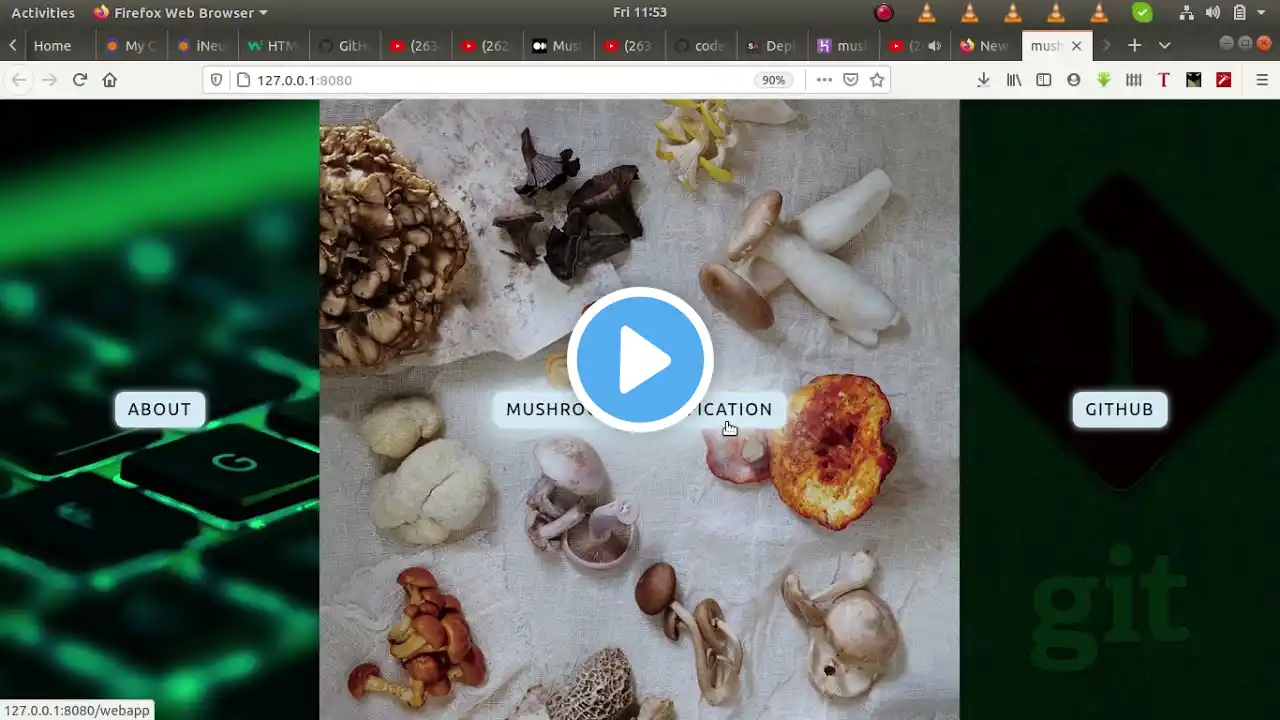
Task: Open the Firefox account menu
Action: [1074, 80]
